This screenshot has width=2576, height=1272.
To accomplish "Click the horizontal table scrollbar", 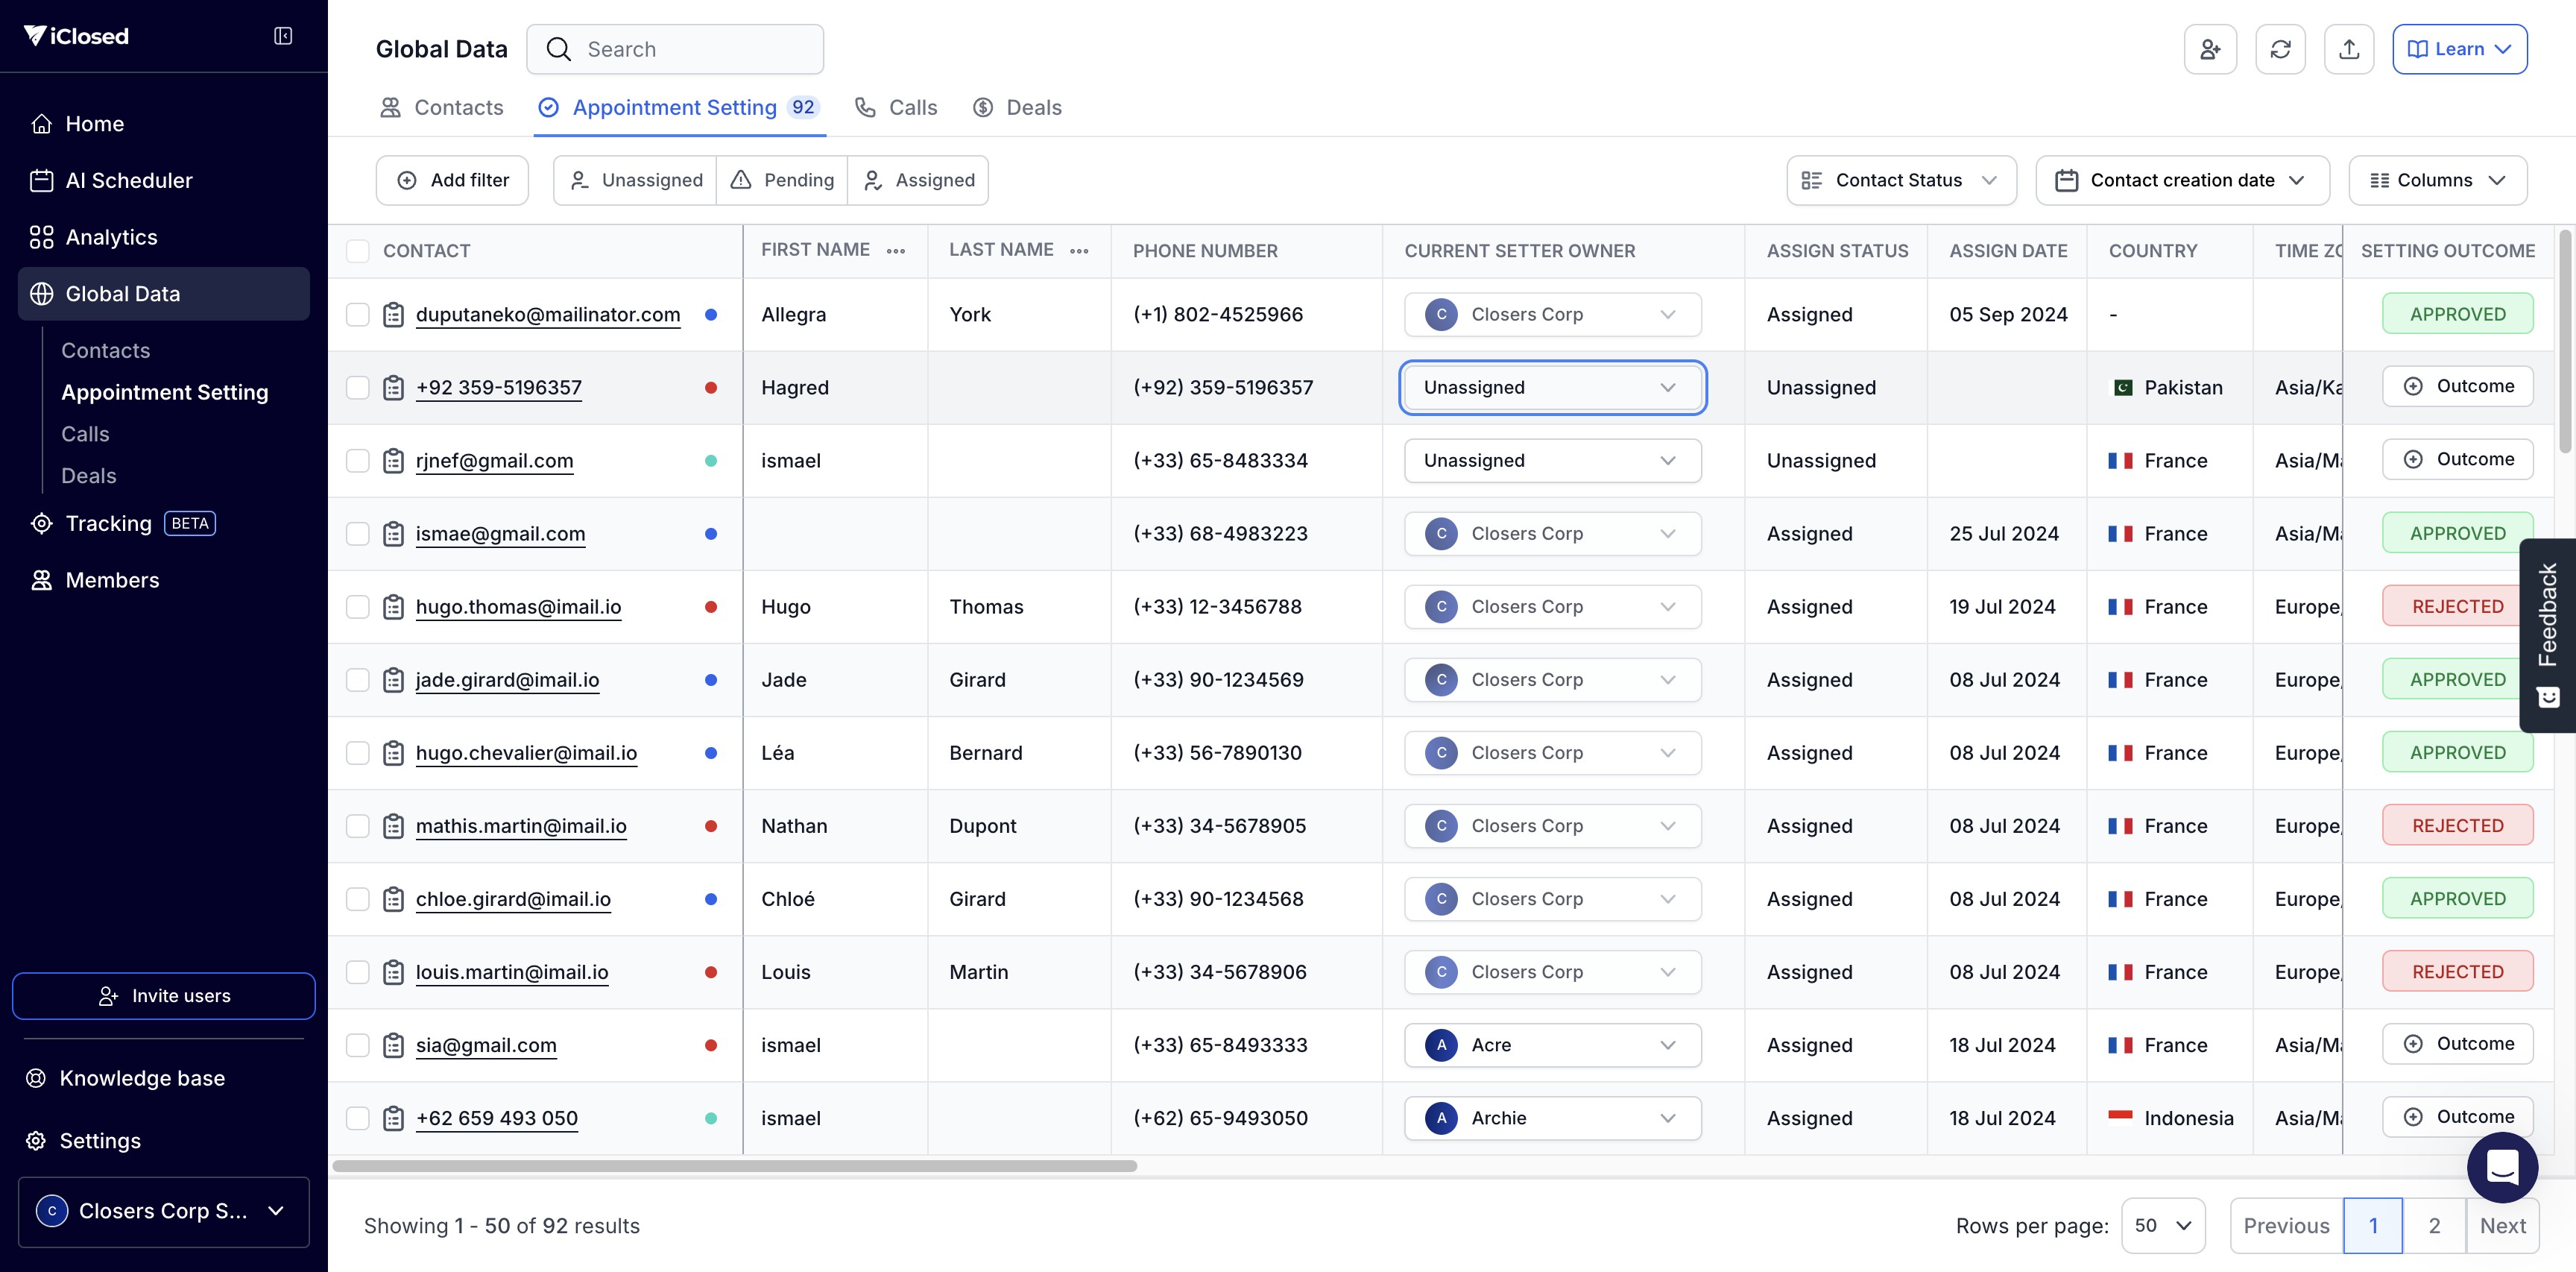I will coord(734,1166).
